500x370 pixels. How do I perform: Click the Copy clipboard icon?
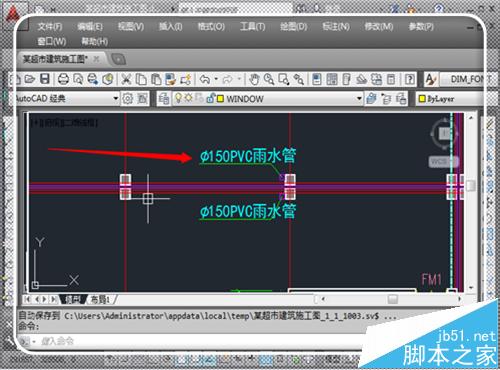pyautogui.click(x=142, y=79)
